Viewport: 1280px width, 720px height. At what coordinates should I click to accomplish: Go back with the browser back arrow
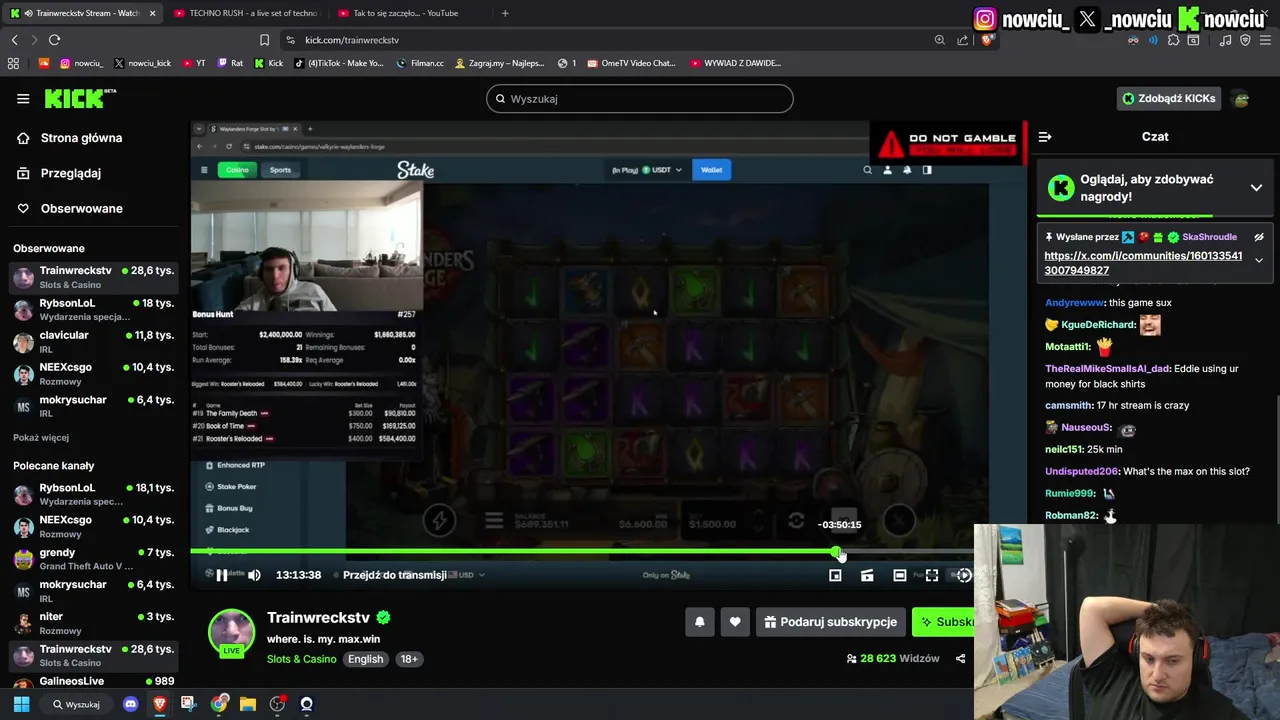coord(14,40)
